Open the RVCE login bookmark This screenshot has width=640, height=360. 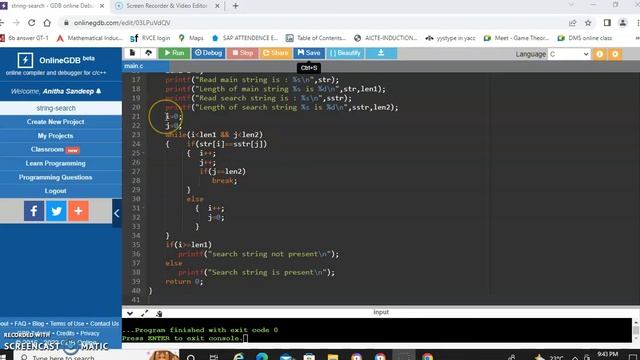(150, 38)
